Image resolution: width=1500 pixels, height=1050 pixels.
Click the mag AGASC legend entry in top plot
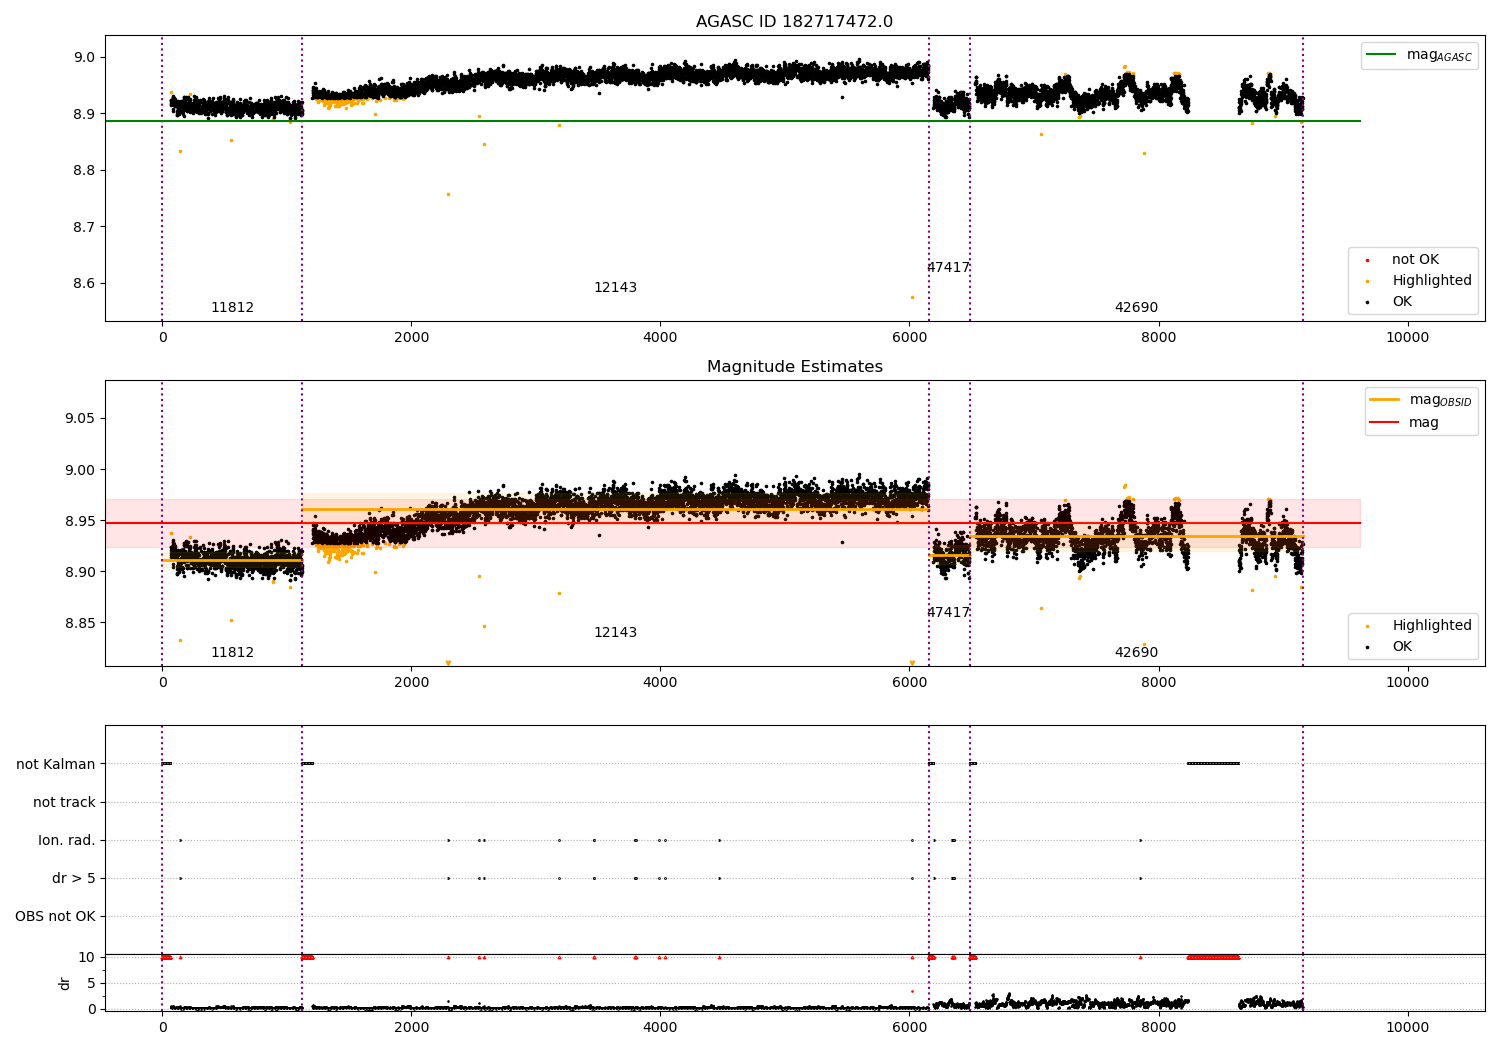click(x=1419, y=55)
